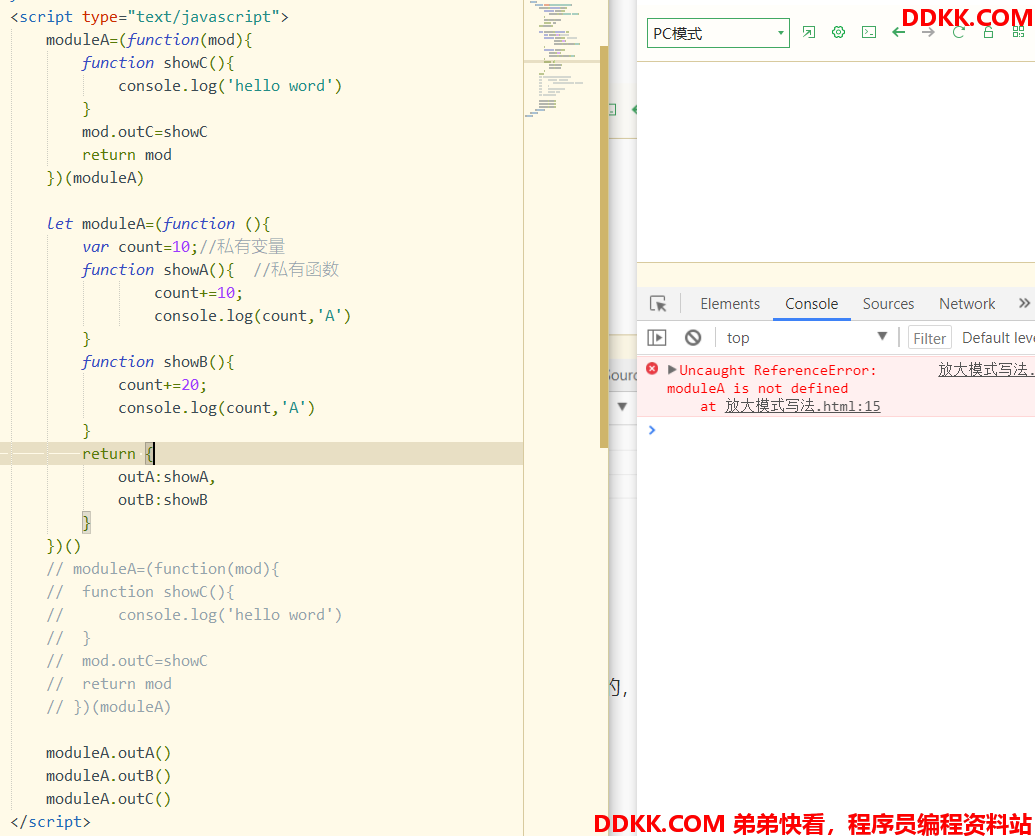Click the opening script type tag line
This screenshot has width=1035, height=836.
149,16
